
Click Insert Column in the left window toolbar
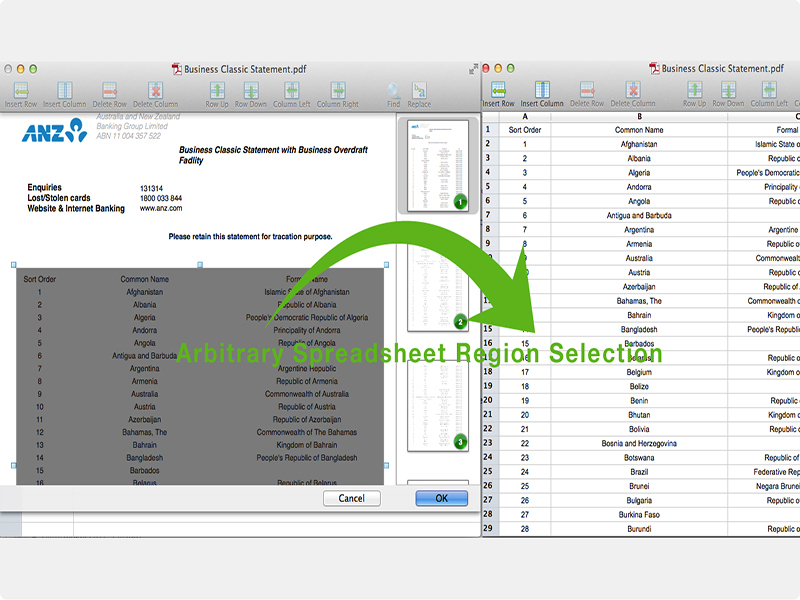click(65, 94)
